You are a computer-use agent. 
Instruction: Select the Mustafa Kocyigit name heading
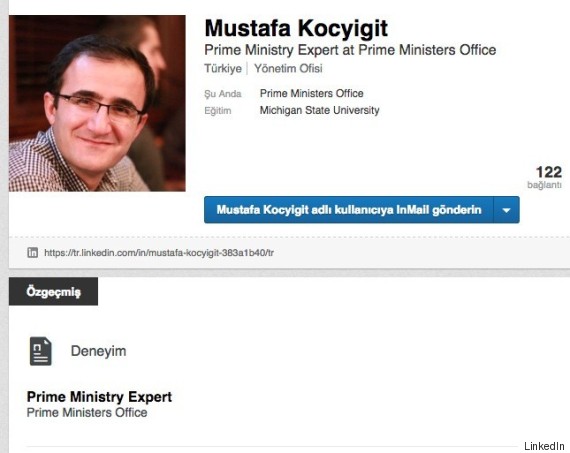pyautogui.click(x=296, y=28)
